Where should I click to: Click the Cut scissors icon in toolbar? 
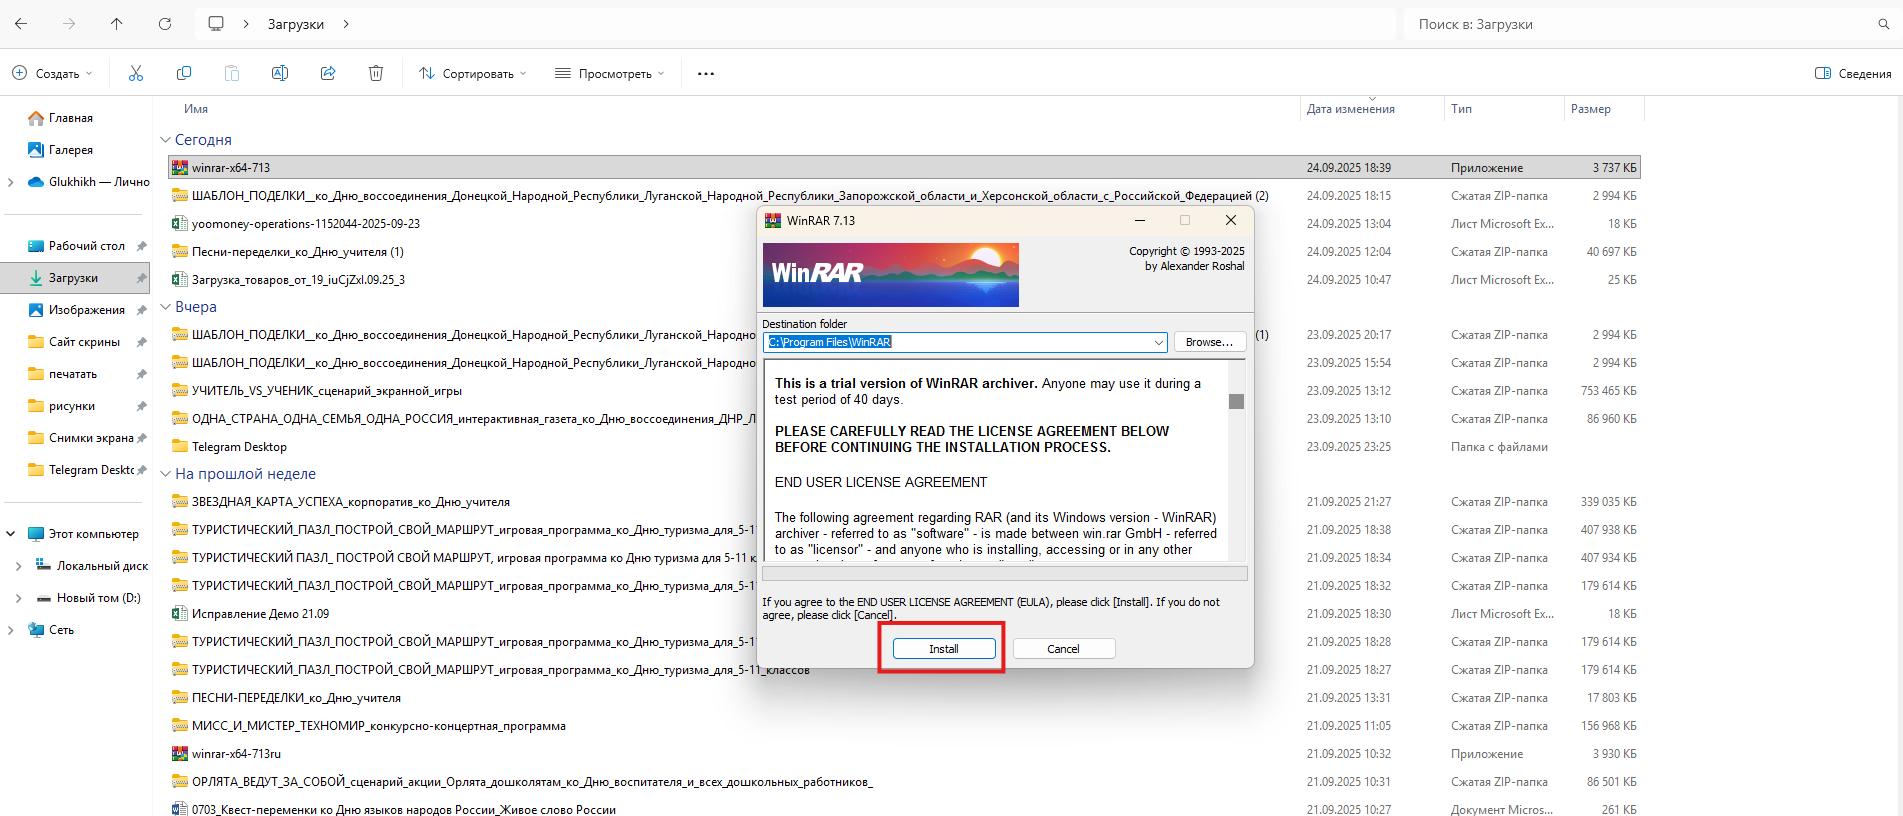(136, 73)
